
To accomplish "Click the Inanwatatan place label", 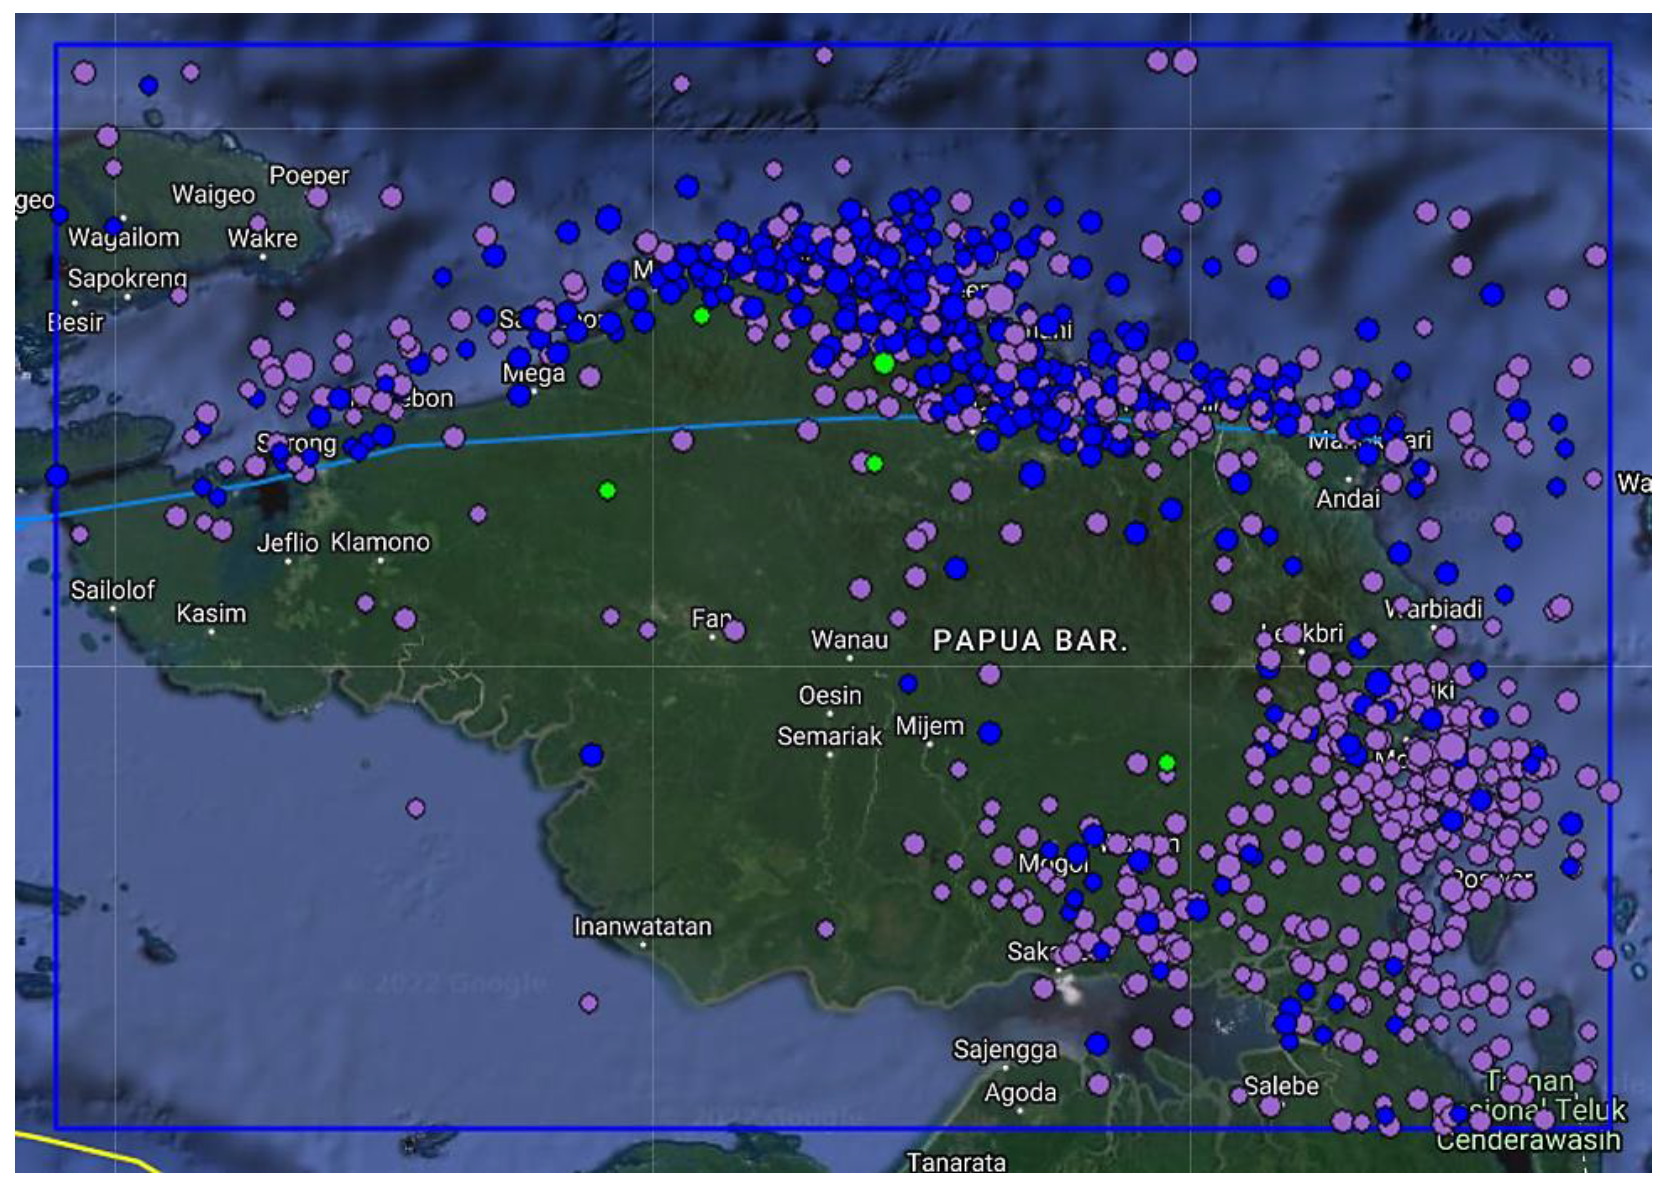I will tap(642, 927).
